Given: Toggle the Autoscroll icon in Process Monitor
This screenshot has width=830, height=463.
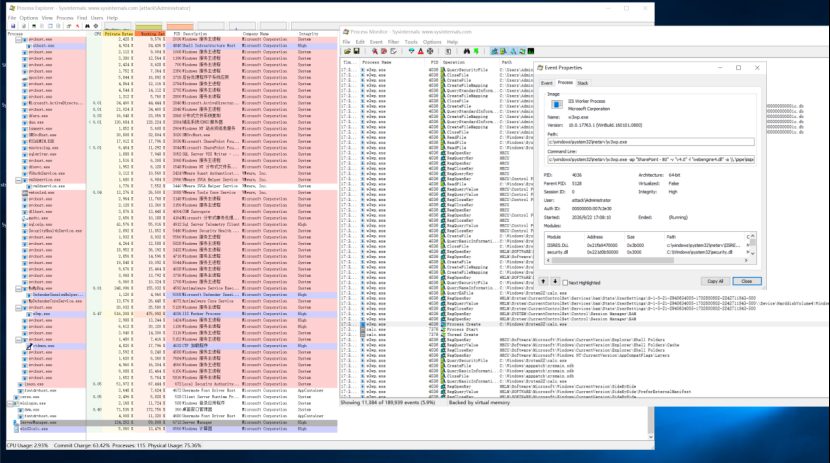Looking at the screenshot, I should [384, 51].
